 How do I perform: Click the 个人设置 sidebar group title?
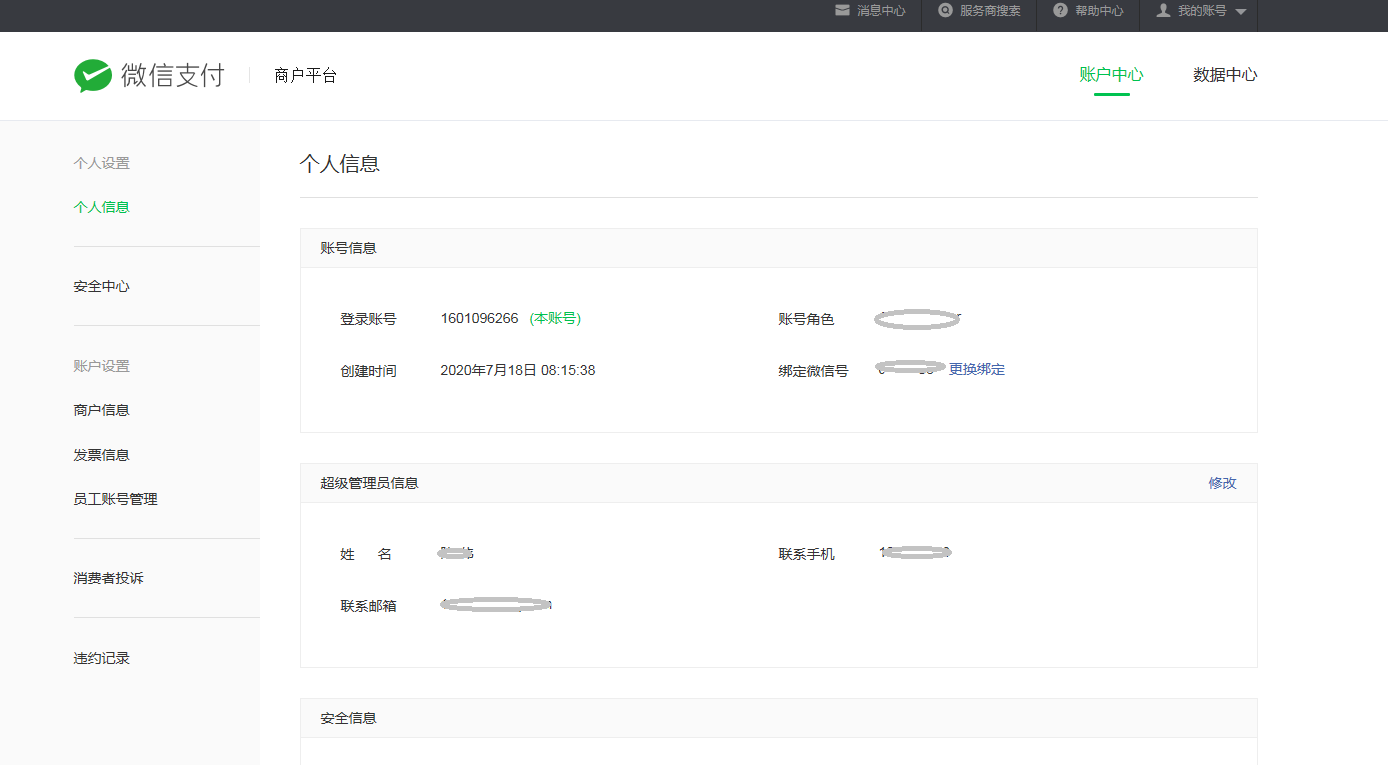click(102, 163)
